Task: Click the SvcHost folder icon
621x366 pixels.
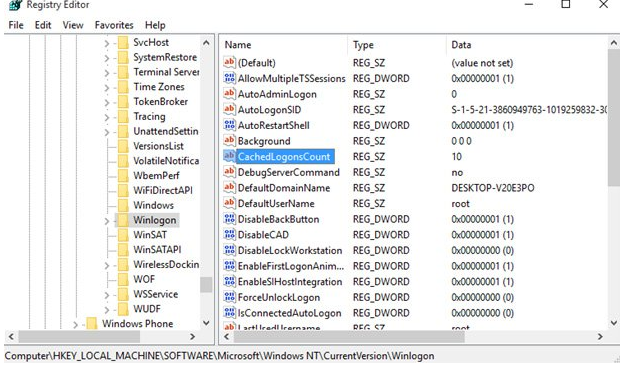Action: coord(123,42)
